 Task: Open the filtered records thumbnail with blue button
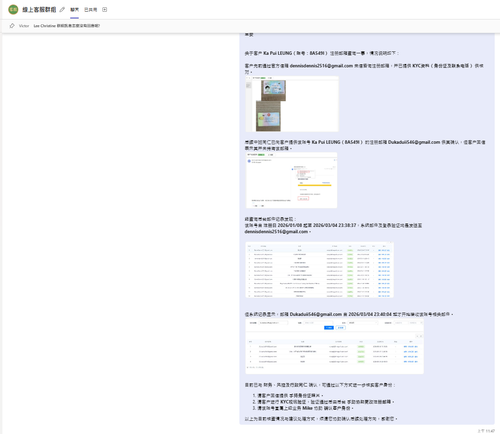[x=335, y=346]
